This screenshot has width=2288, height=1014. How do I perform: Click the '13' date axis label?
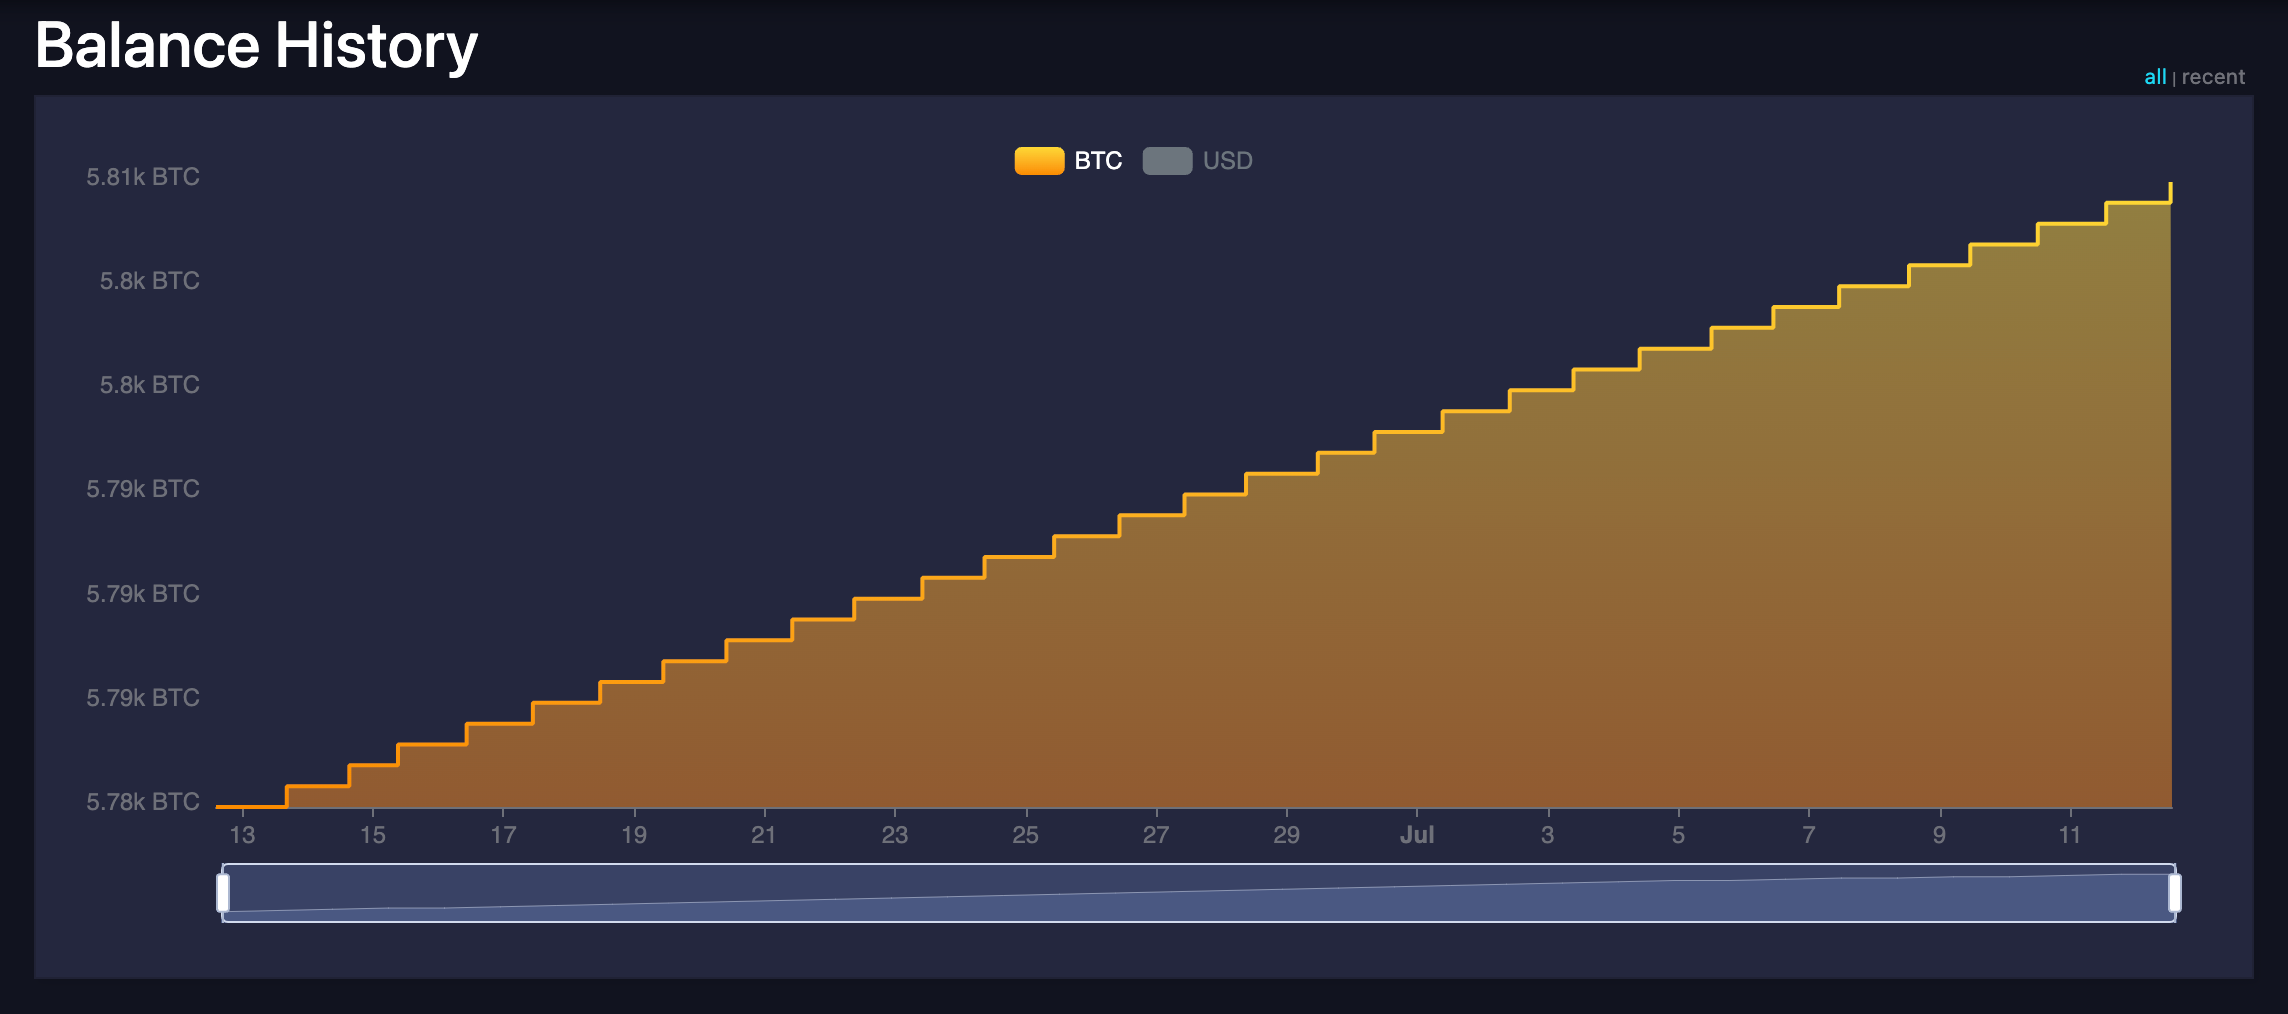point(242,835)
